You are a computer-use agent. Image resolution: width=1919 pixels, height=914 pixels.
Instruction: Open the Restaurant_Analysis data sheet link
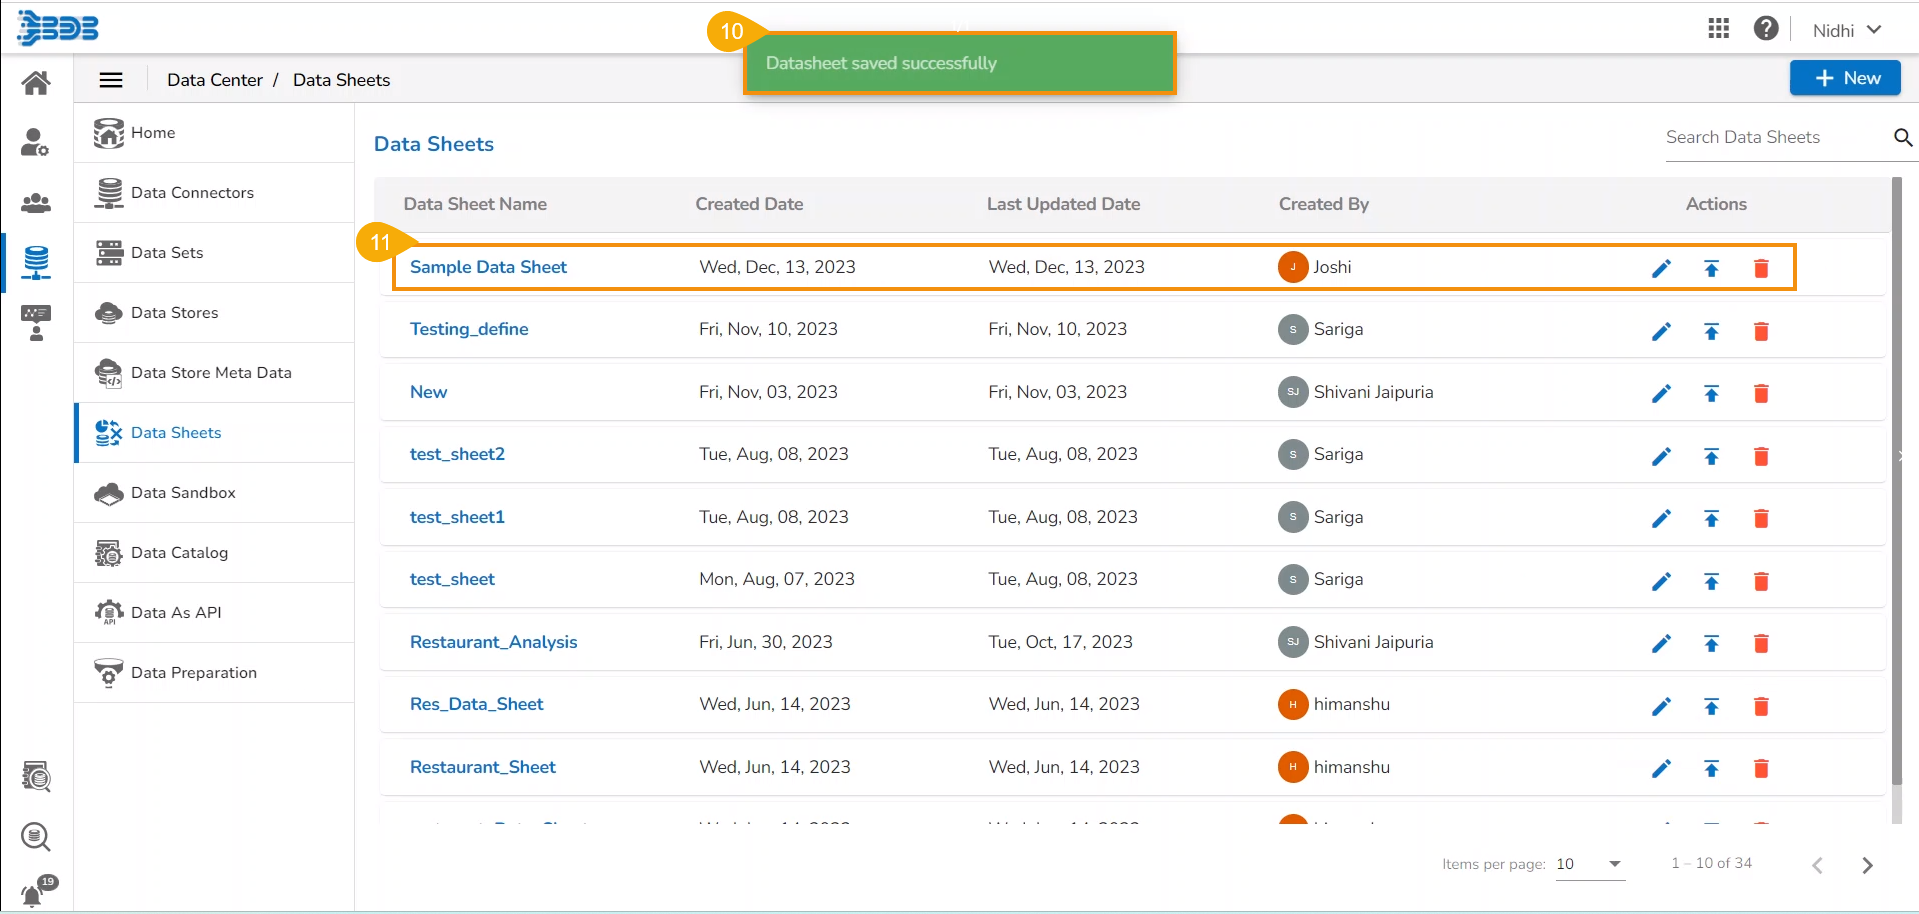click(x=493, y=642)
